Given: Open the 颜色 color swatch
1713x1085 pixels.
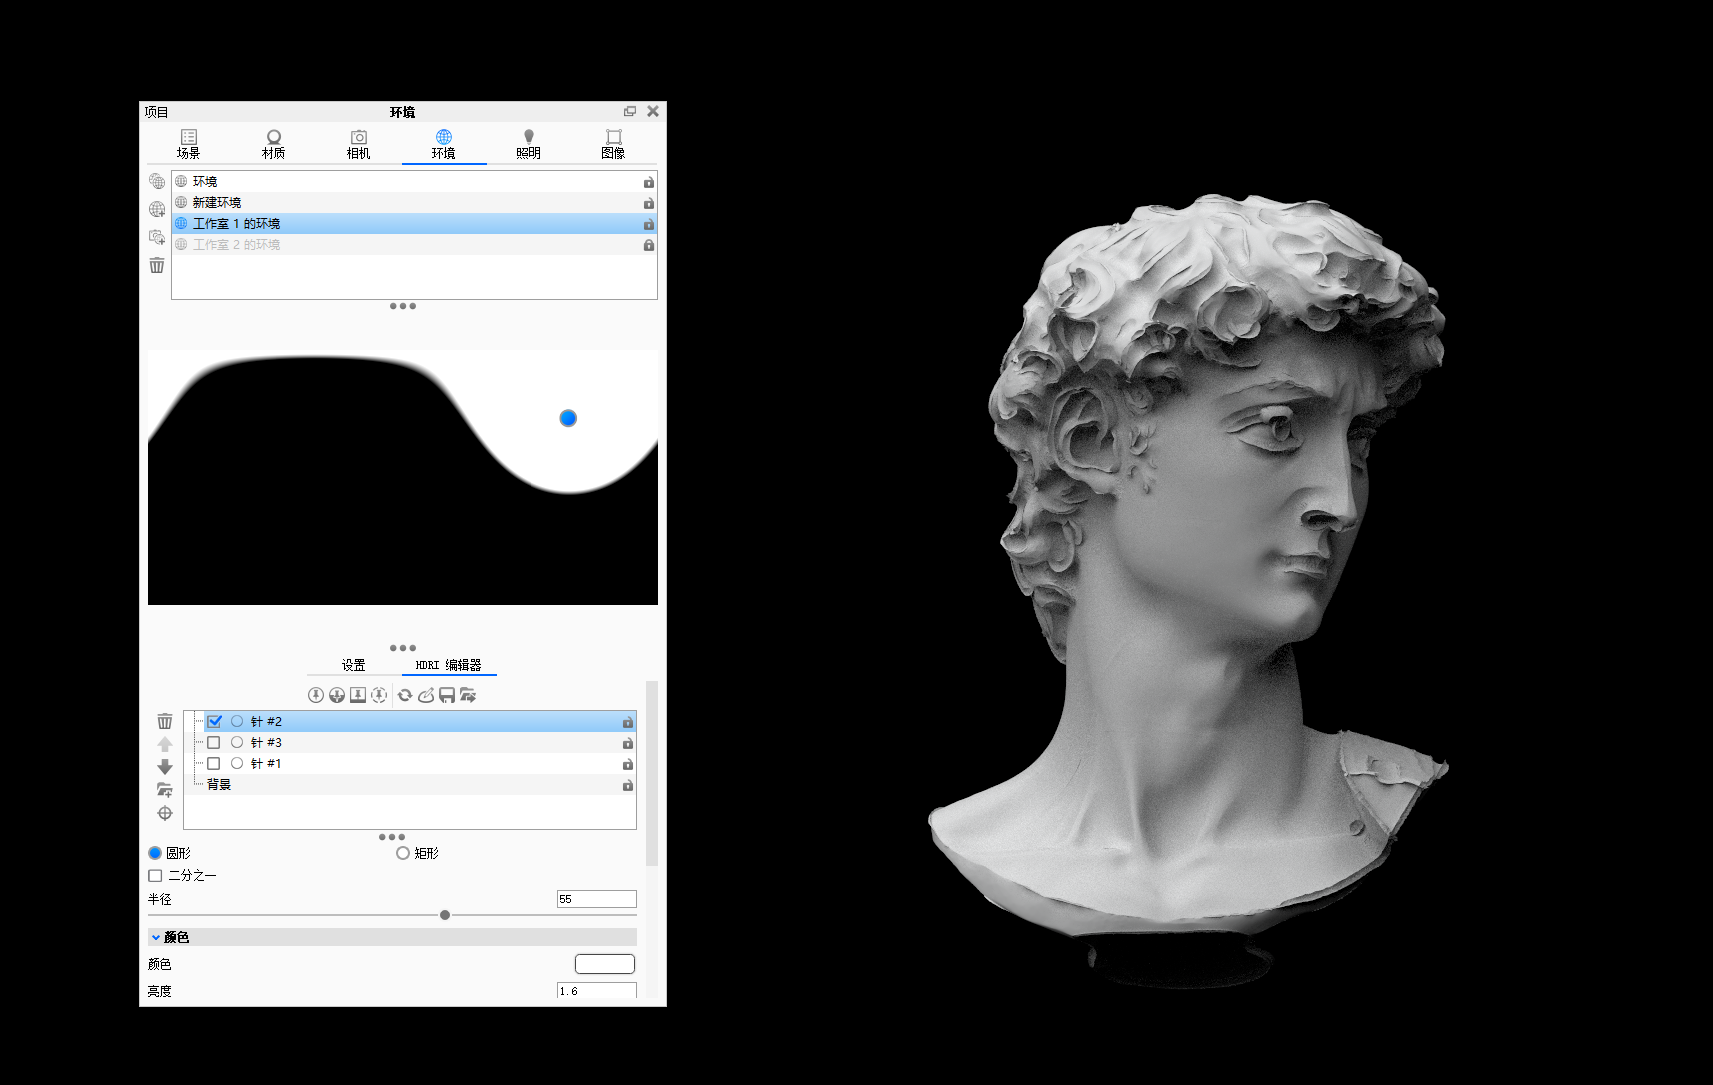Looking at the screenshot, I should click(604, 963).
